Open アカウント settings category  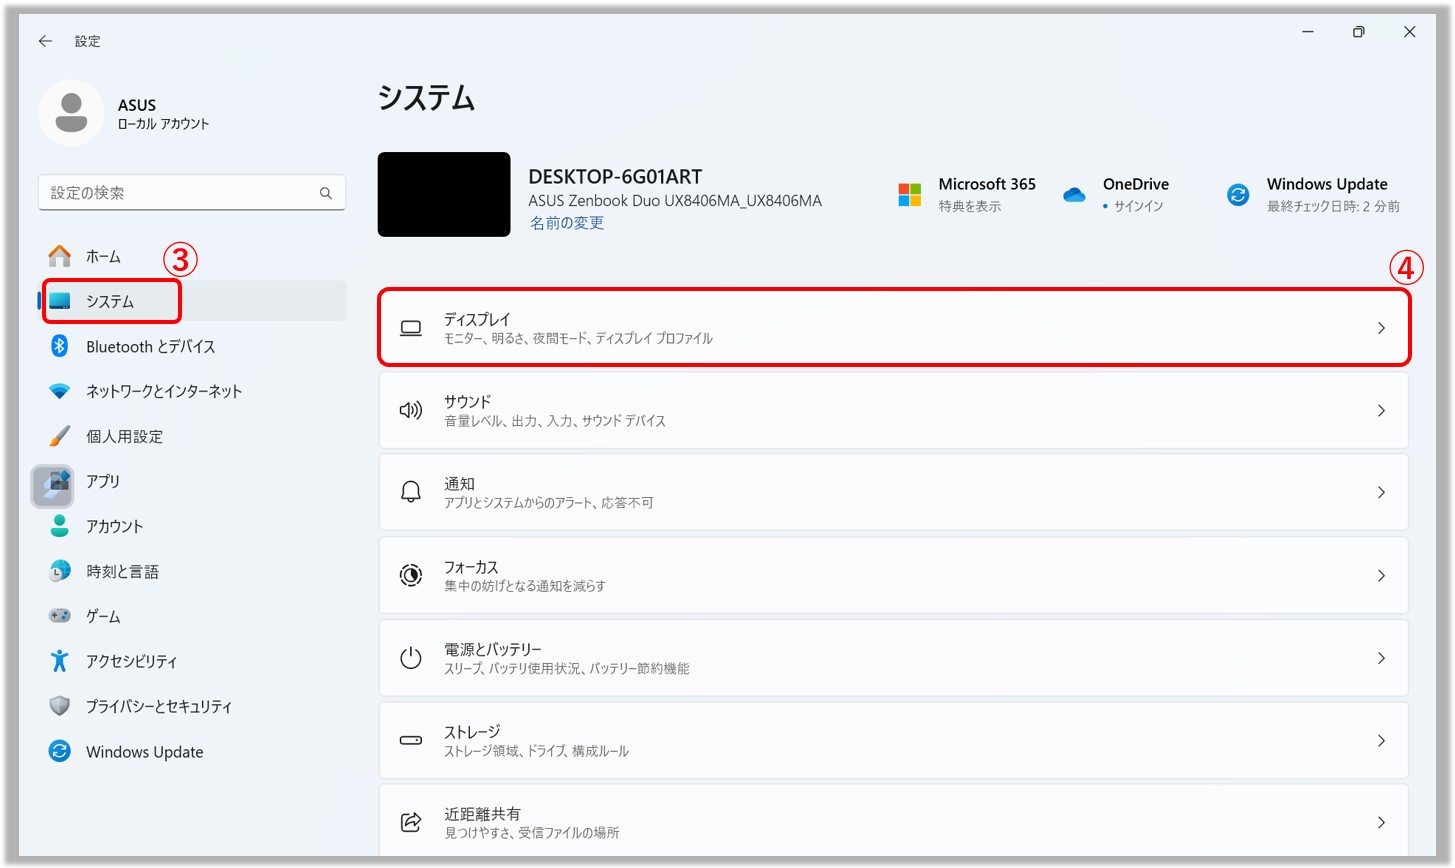point(193,526)
